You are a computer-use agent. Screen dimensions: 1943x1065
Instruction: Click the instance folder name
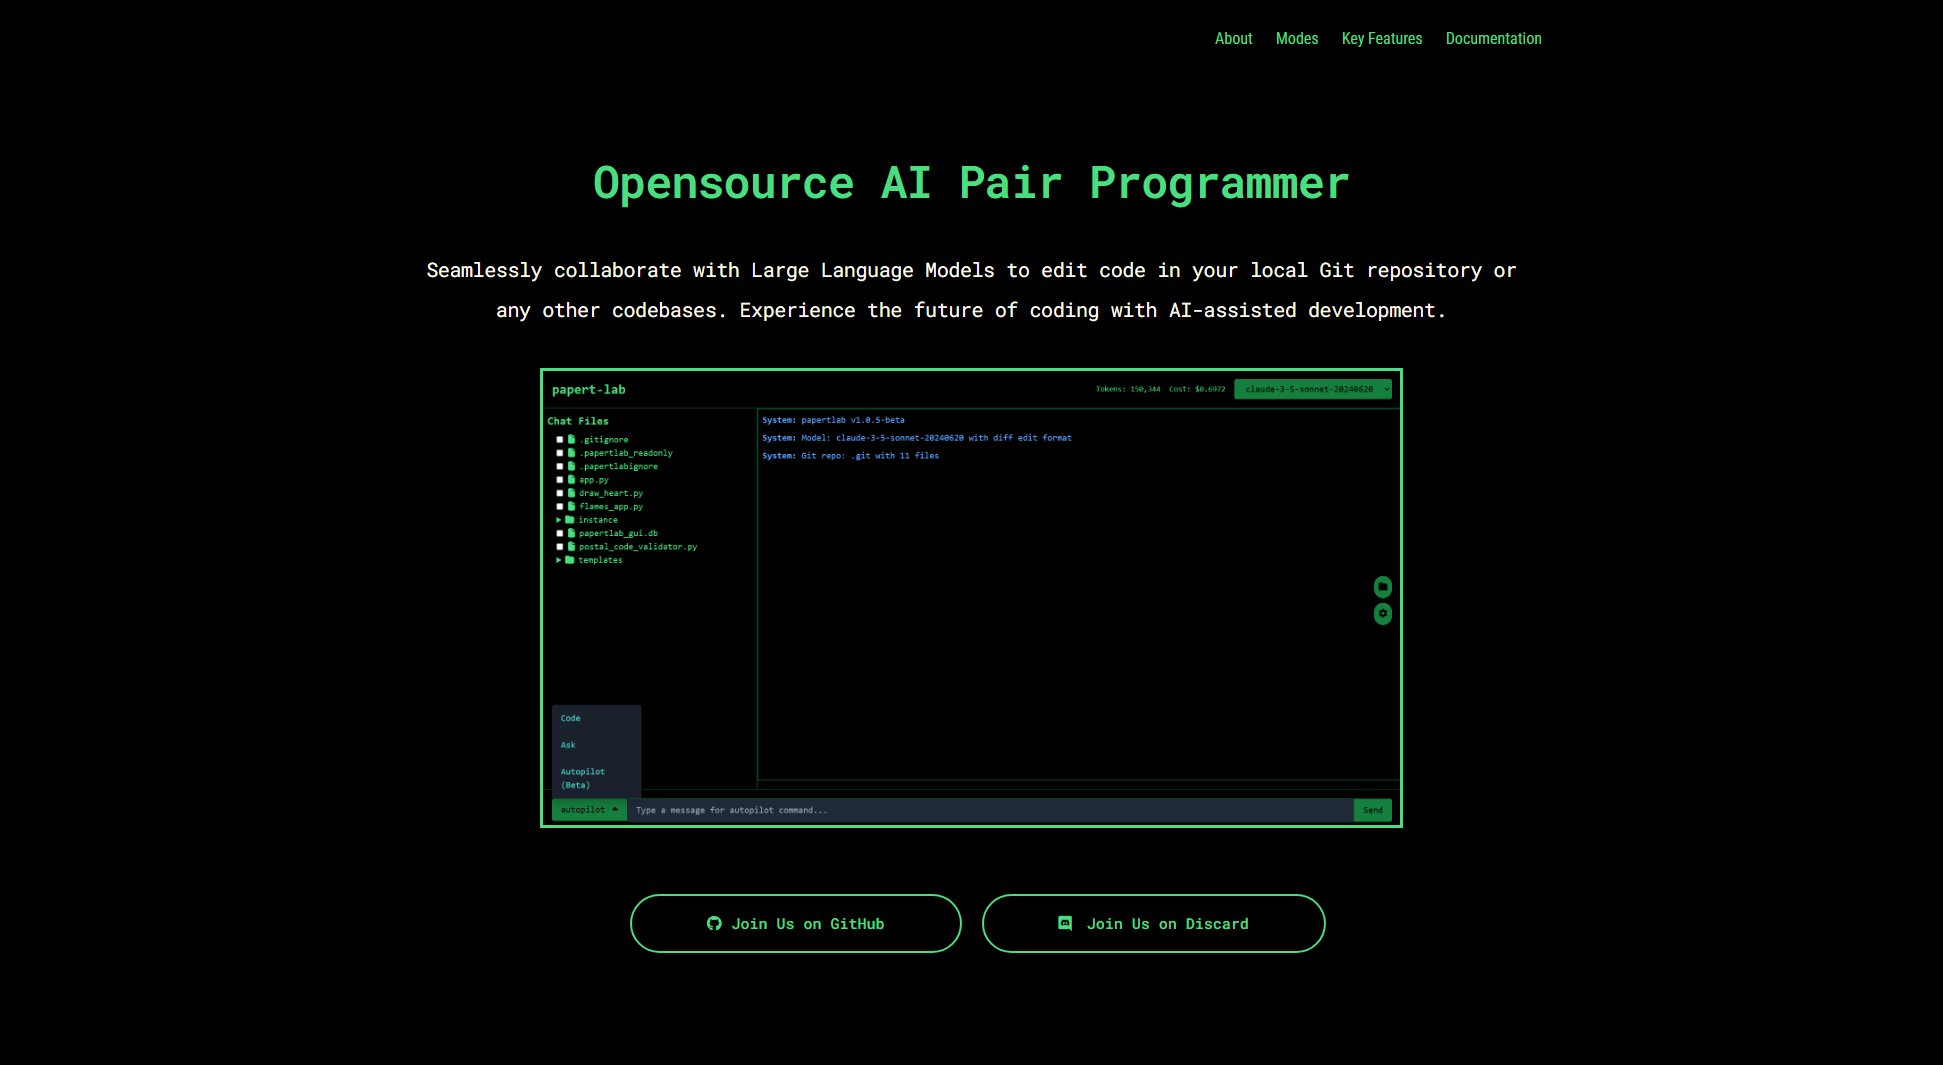[x=598, y=520]
